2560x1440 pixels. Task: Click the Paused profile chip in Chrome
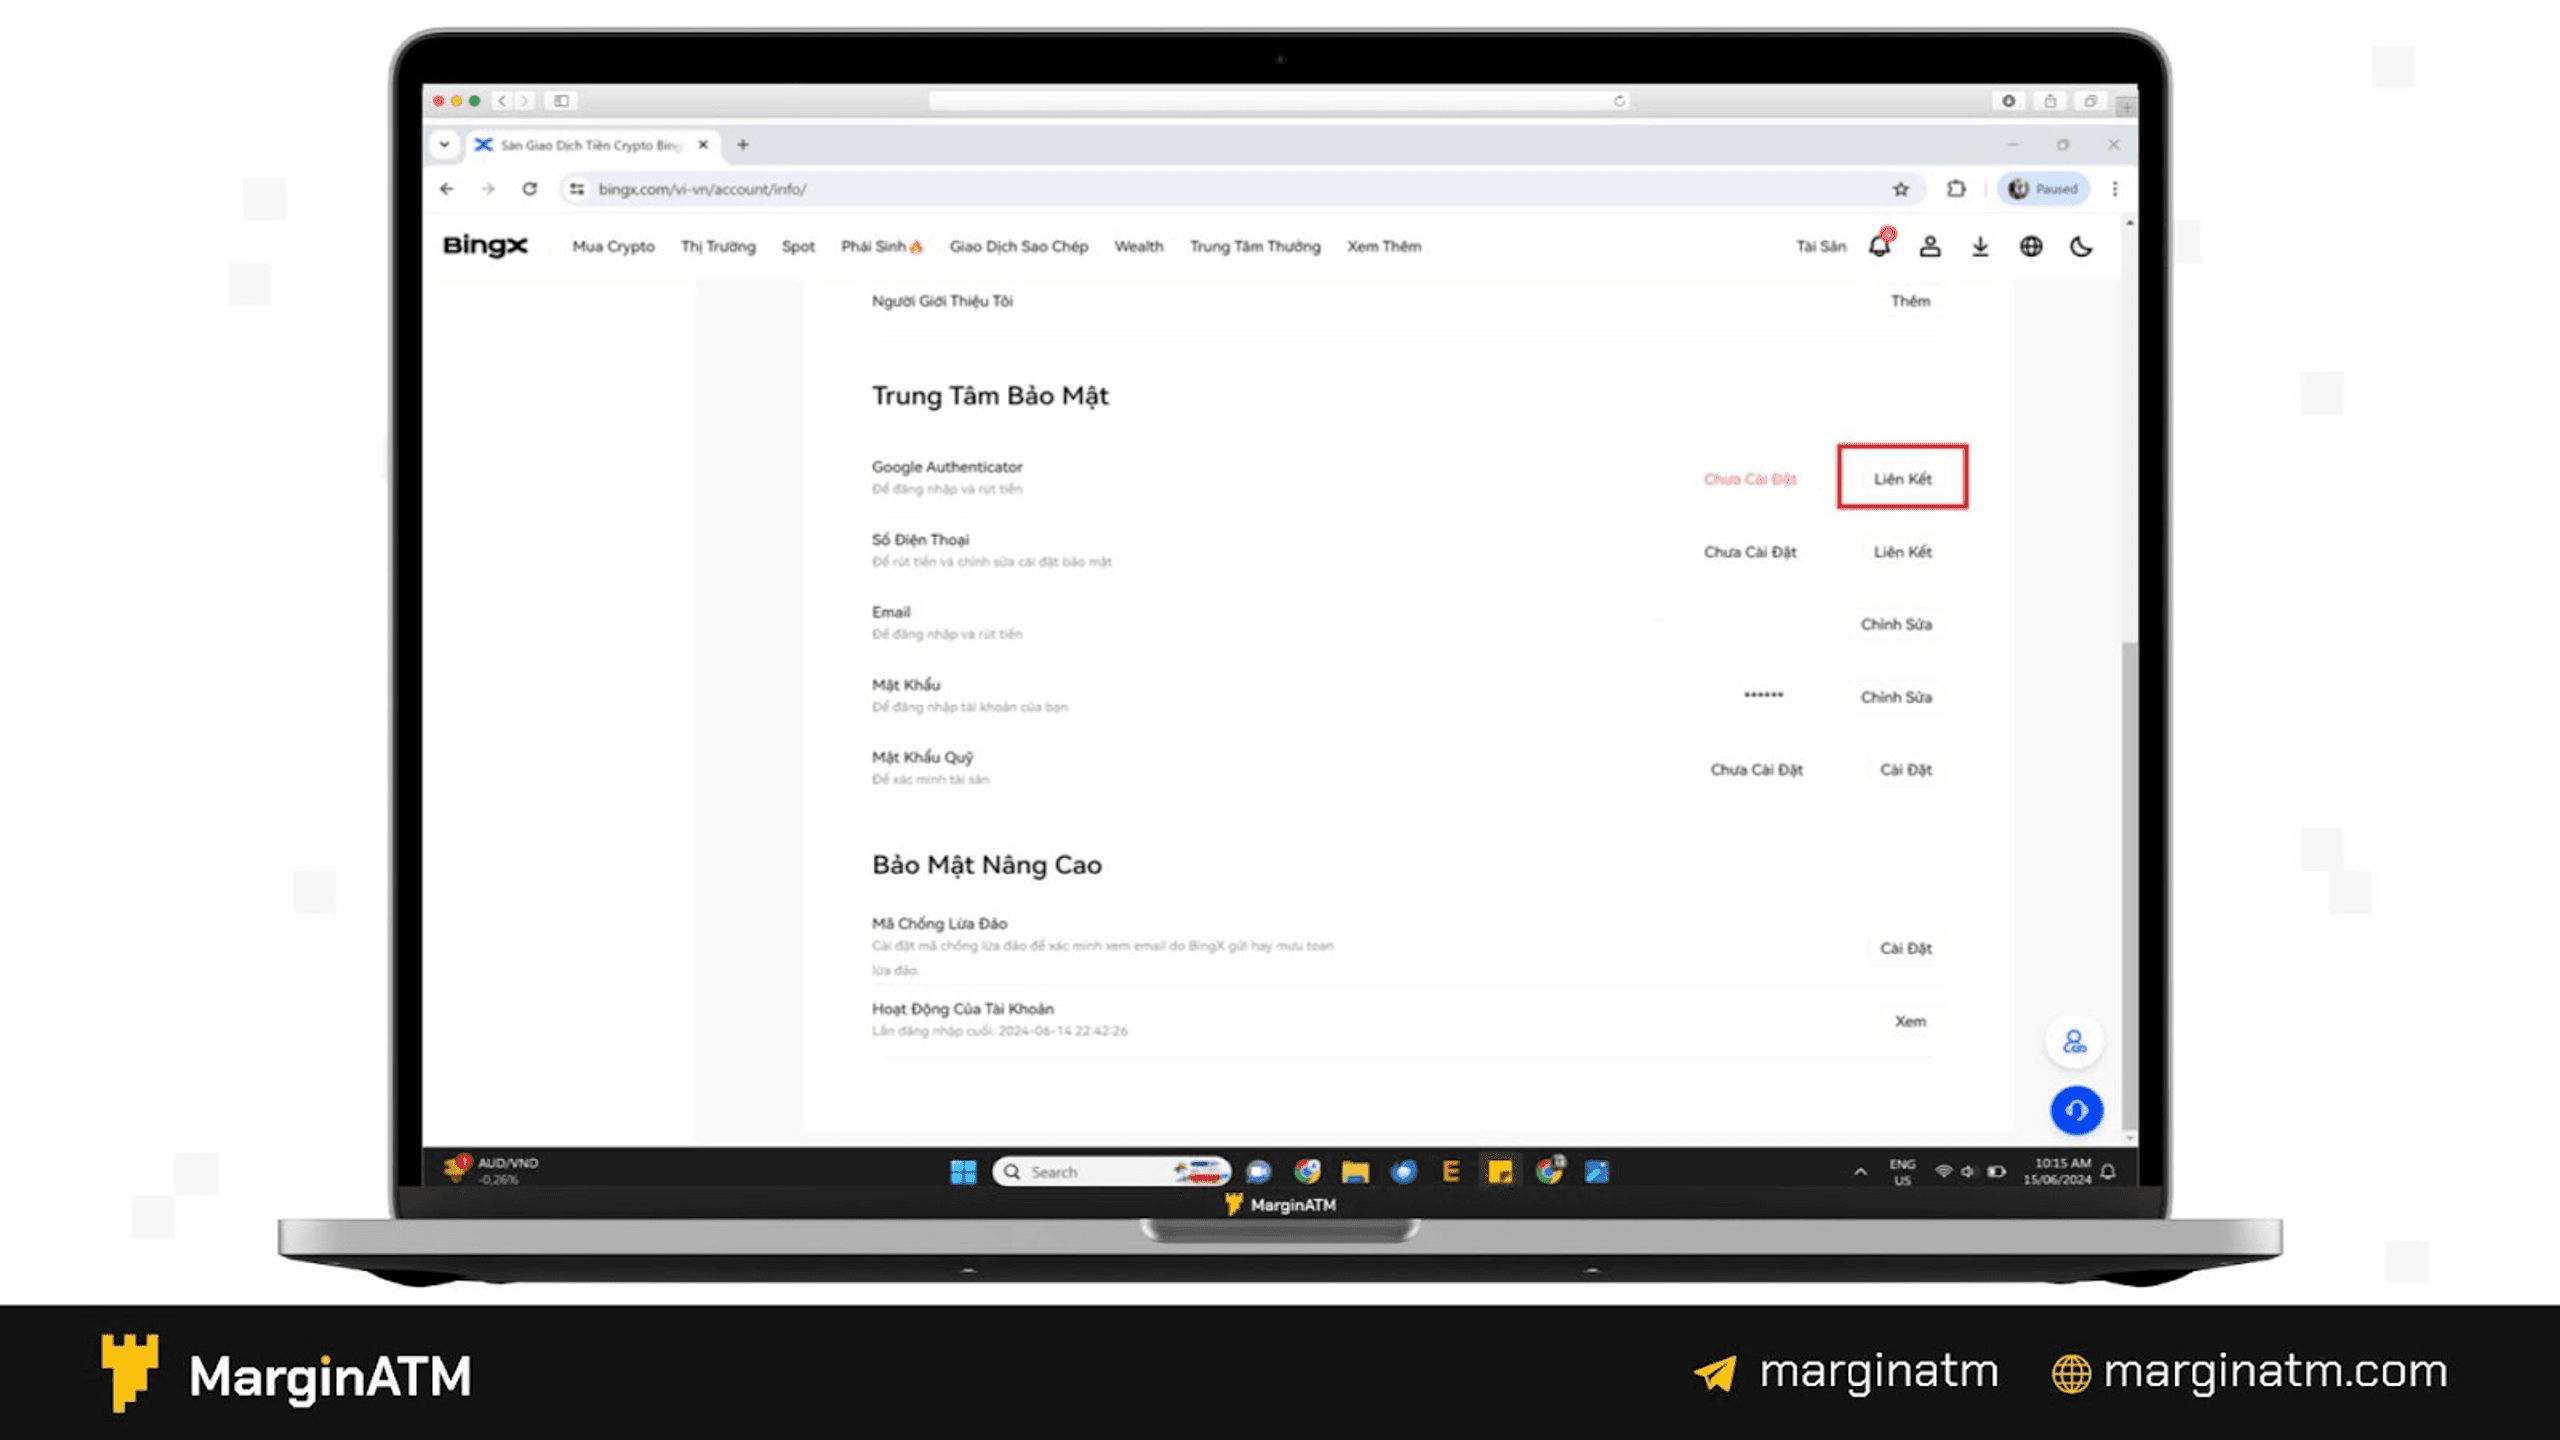(2043, 189)
